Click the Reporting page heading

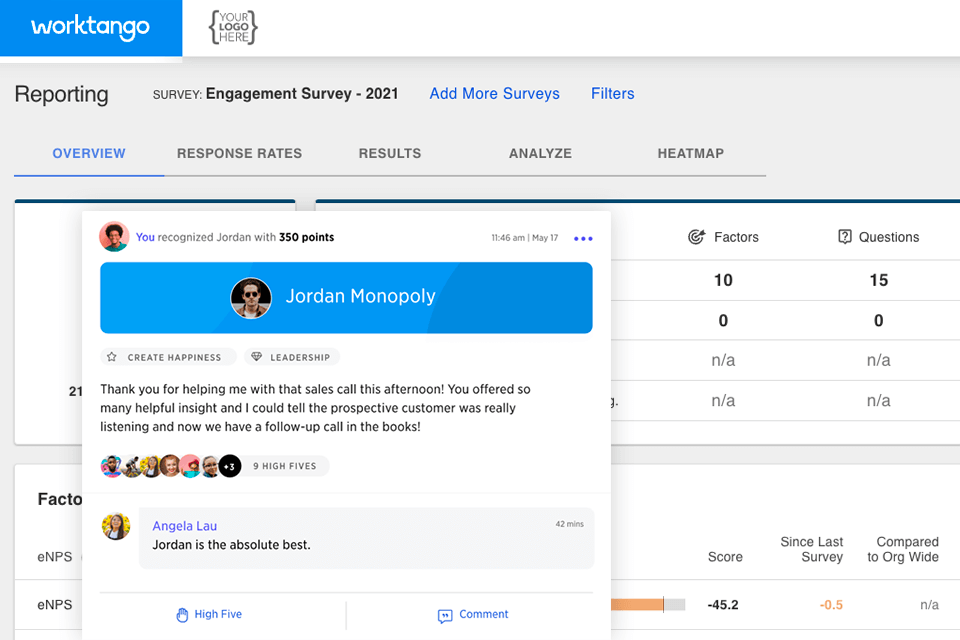(x=61, y=94)
